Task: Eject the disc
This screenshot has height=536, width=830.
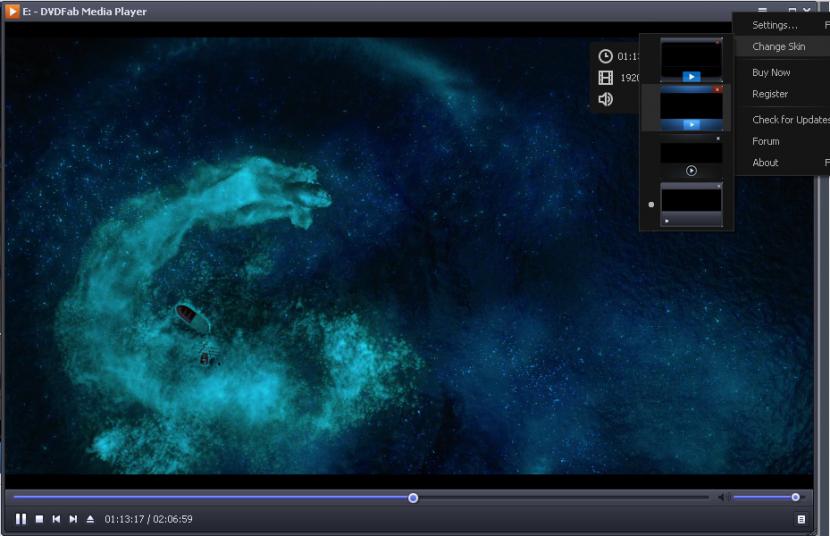Action: tap(90, 519)
